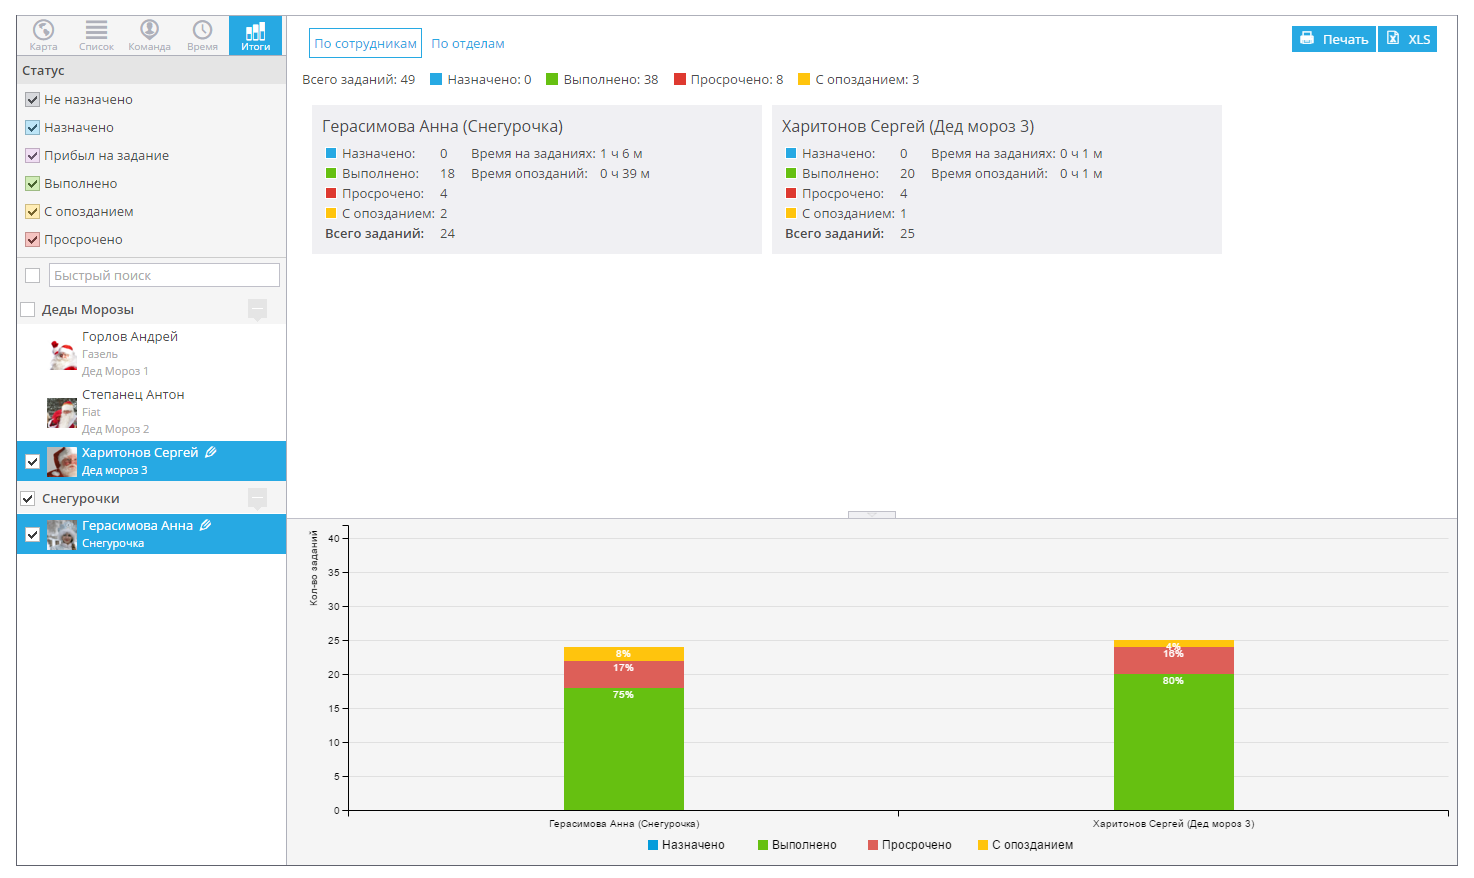Click the spreadsheet icon on the XLS button
The height and width of the screenshot is (878, 1474).
click(1392, 38)
